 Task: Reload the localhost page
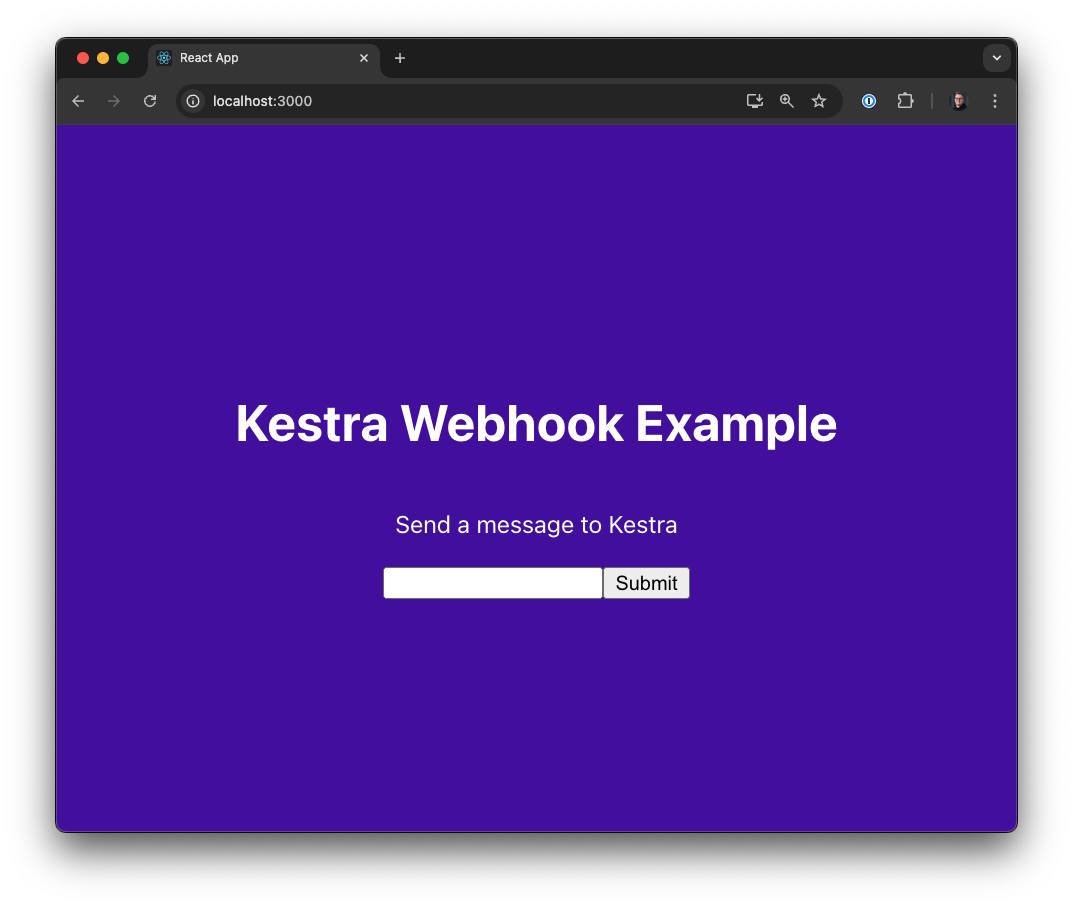click(x=150, y=101)
